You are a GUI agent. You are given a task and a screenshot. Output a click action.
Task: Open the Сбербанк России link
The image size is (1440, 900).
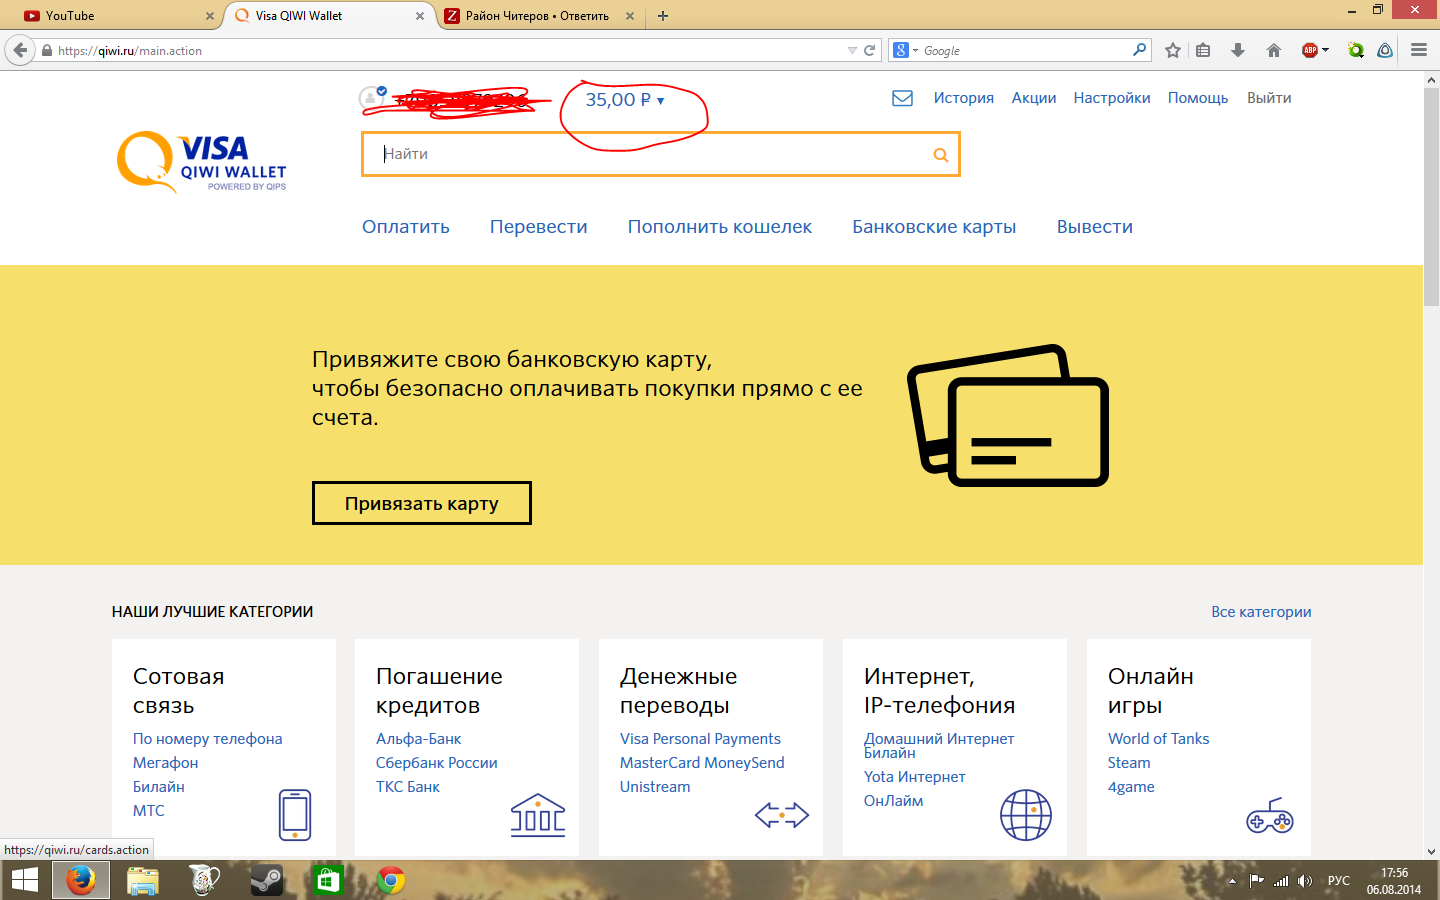[437, 763]
